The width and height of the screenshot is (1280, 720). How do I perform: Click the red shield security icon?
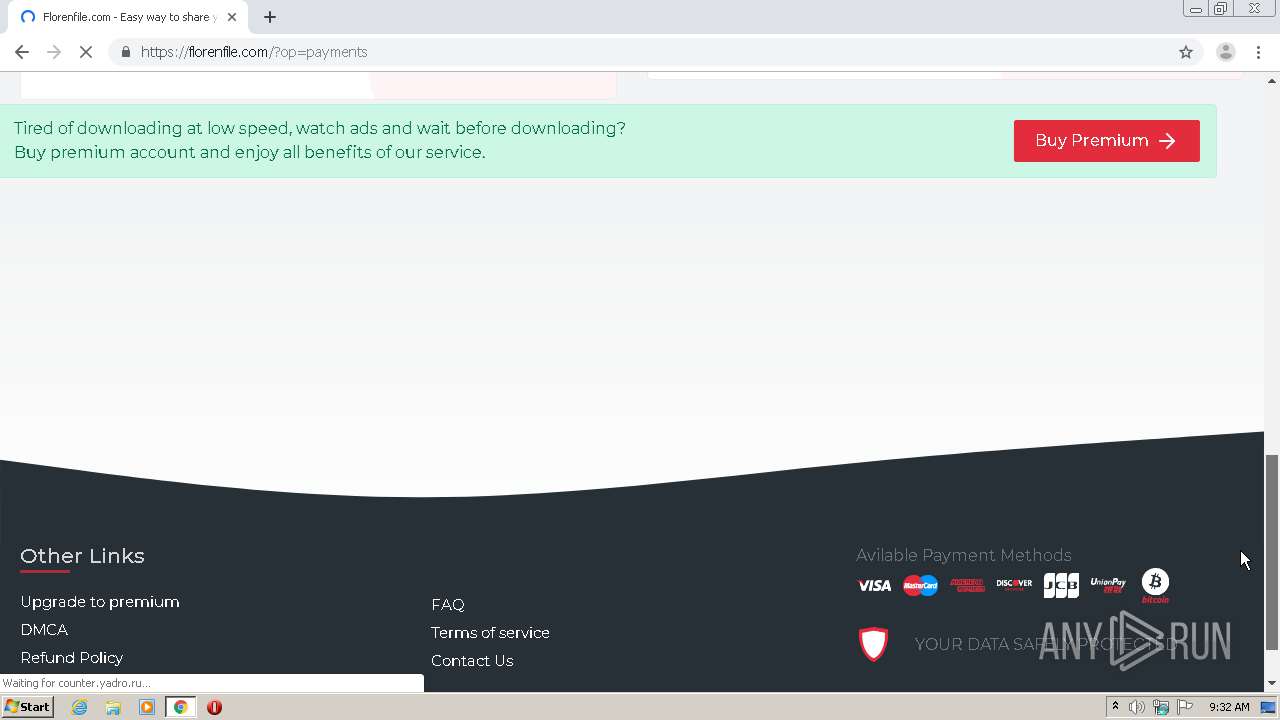(874, 644)
